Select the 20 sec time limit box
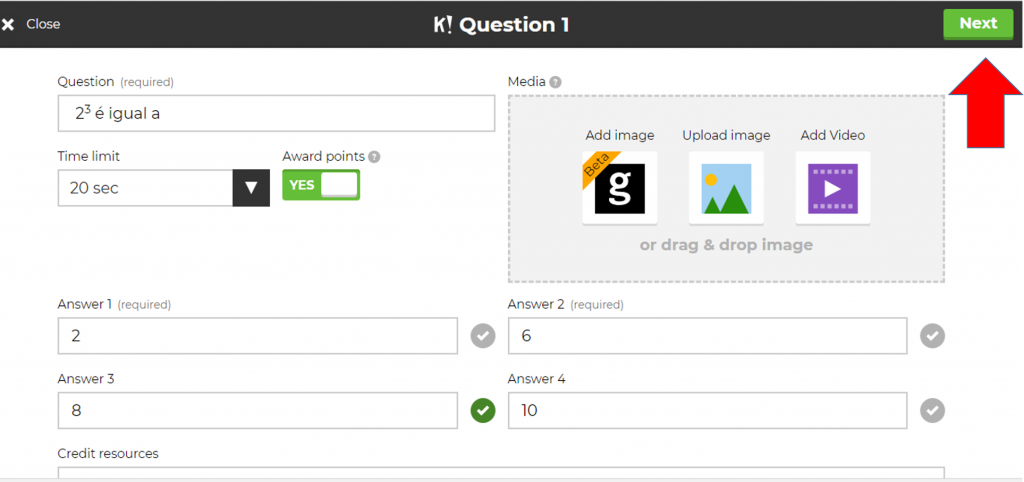Screen dimensions: 1024x482 tap(145, 188)
